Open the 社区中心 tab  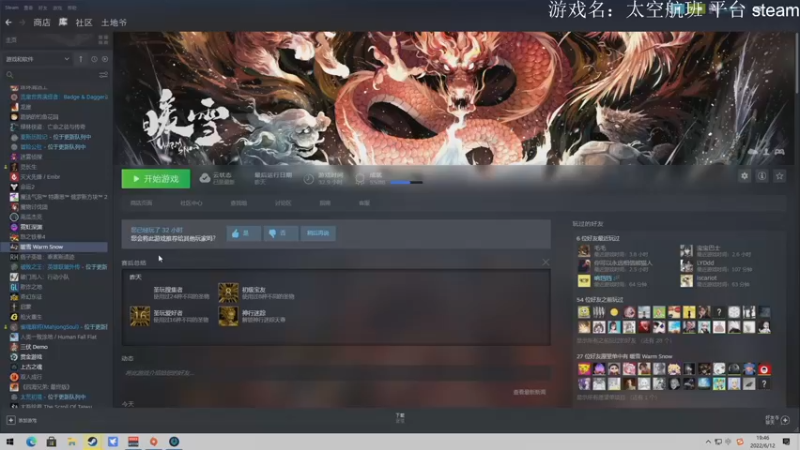tap(191, 203)
